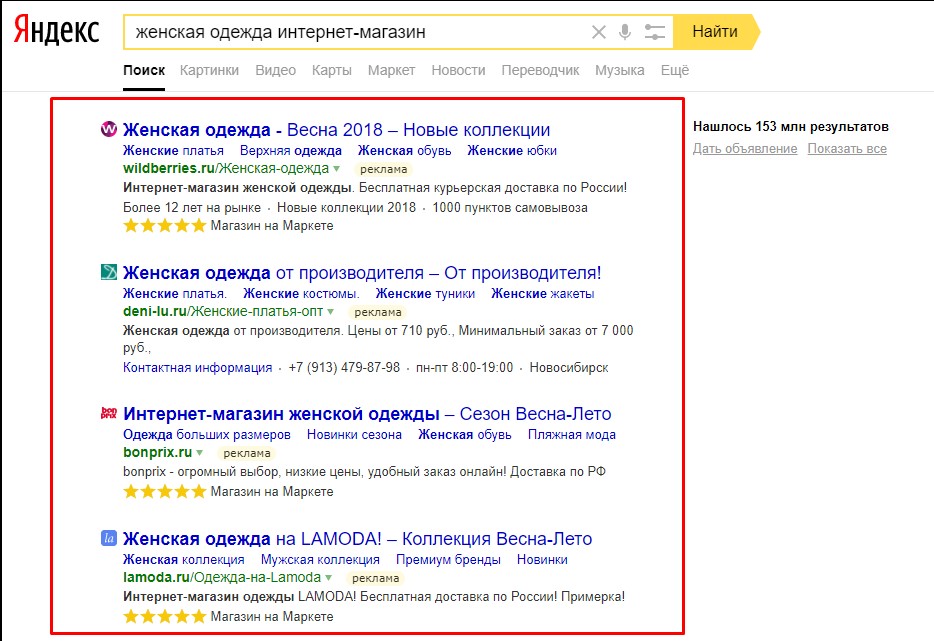Open the Музыка tab
The image size is (934, 641).
(x=619, y=70)
